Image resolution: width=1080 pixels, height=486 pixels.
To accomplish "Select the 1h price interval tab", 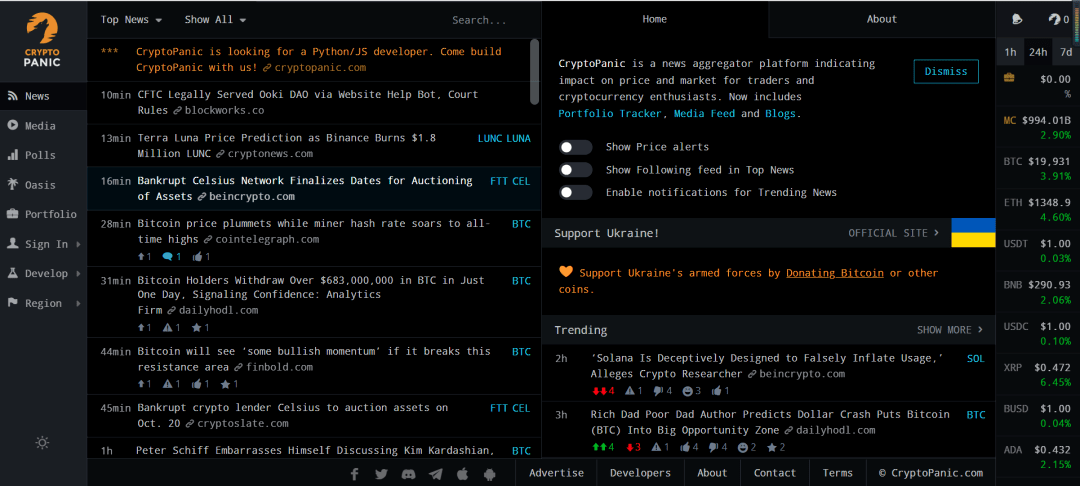I will tap(1010, 52).
